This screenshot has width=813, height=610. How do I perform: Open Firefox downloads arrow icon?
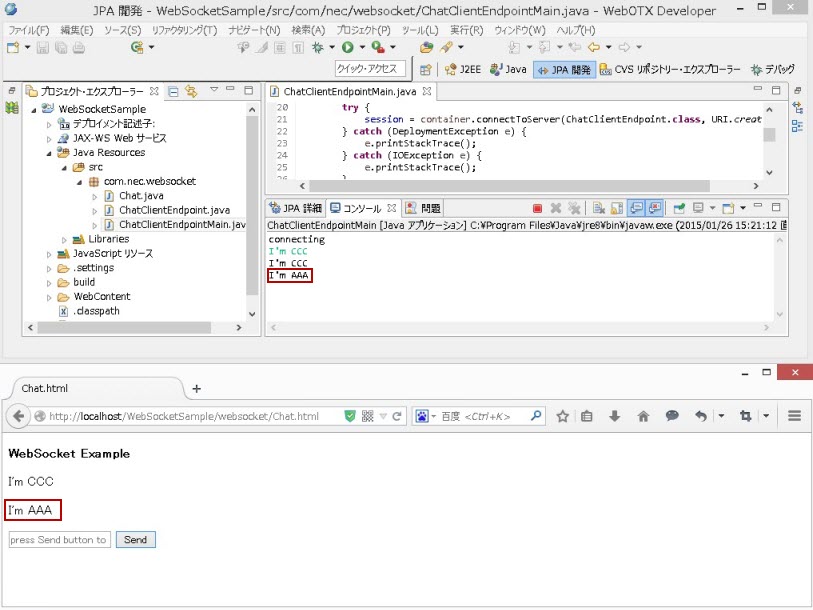[x=615, y=416]
